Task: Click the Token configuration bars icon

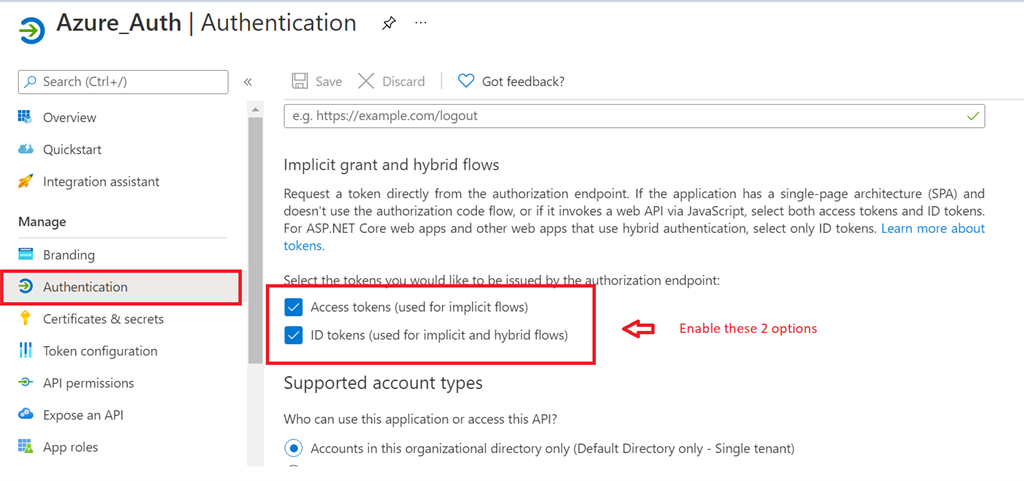Action: pos(26,351)
